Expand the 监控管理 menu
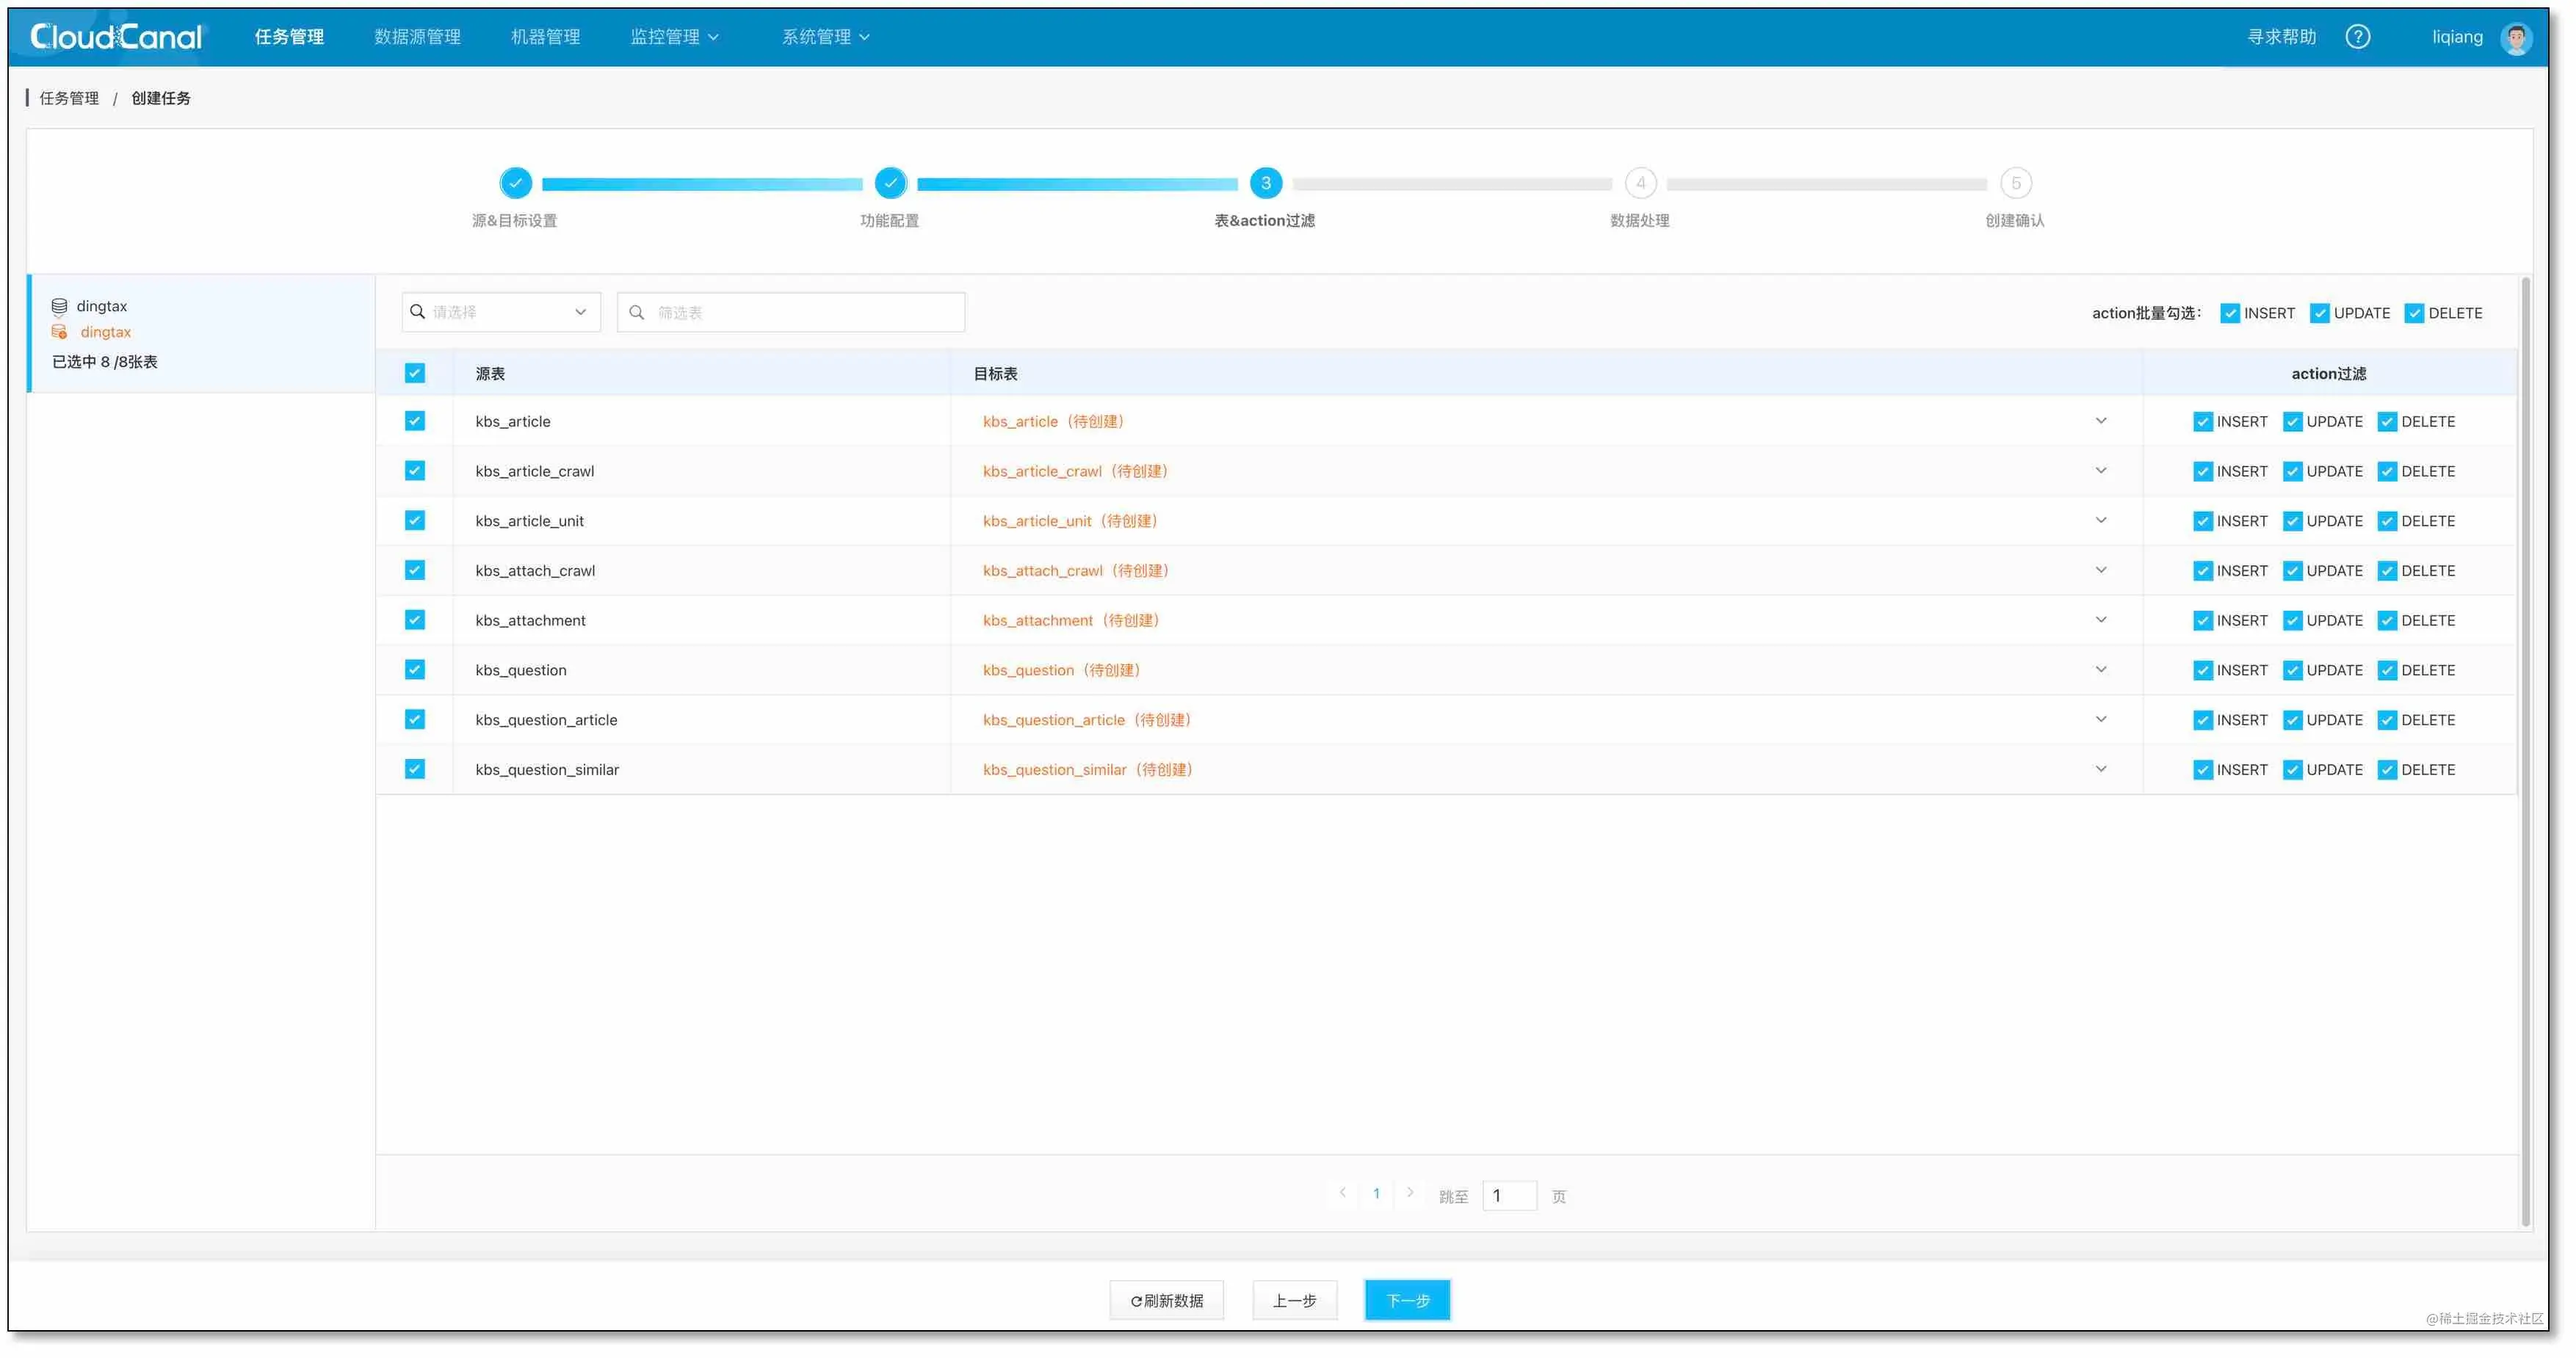2576x1358 pixels. (674, 37)
